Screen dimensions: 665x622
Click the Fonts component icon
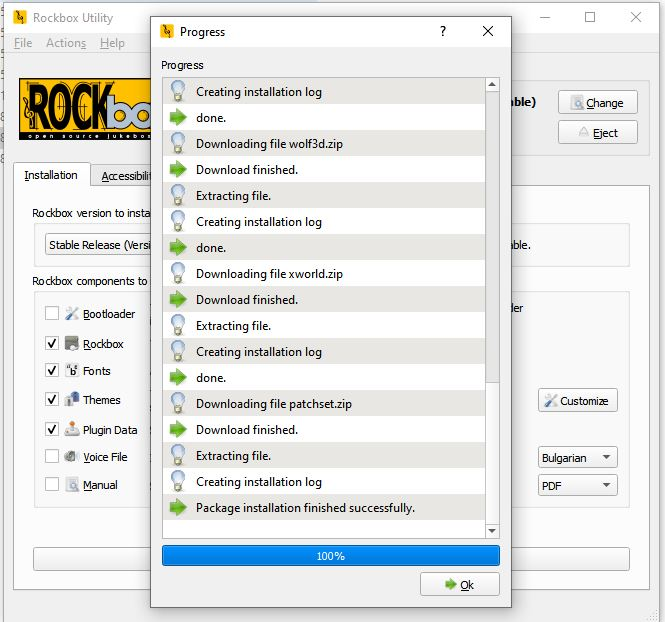(72, 370)
